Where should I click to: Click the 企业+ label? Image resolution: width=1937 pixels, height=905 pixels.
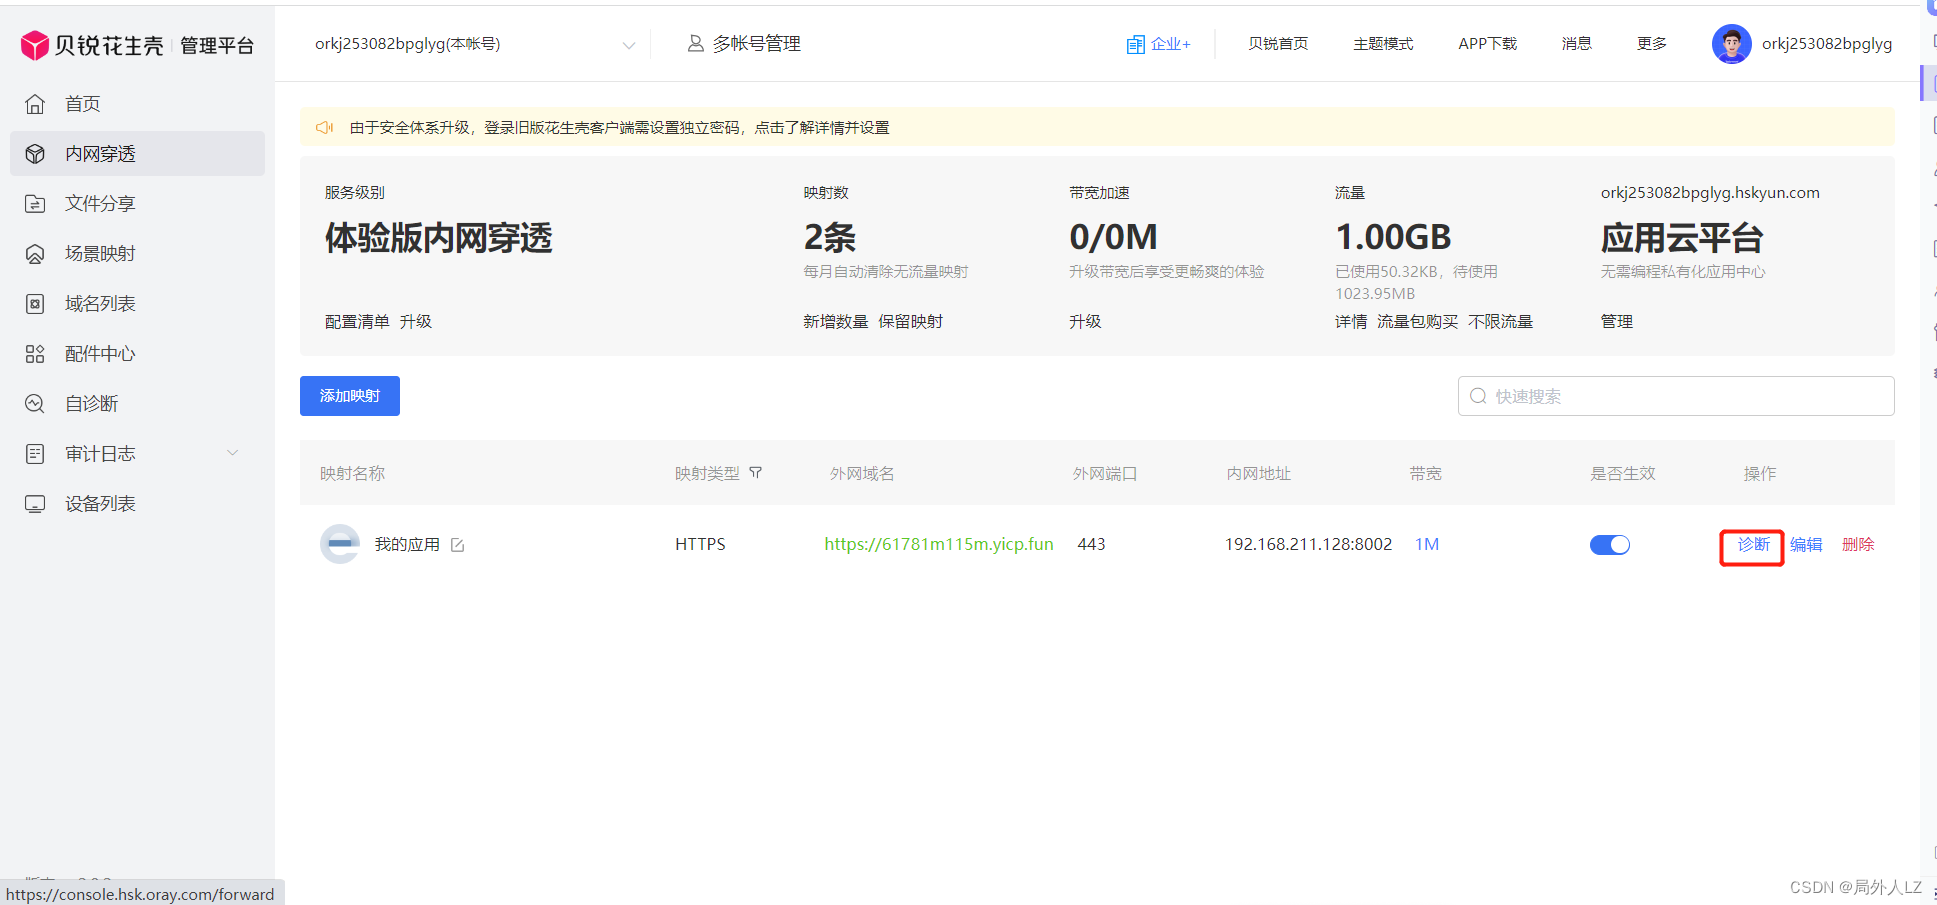[x=1171, y=44]
